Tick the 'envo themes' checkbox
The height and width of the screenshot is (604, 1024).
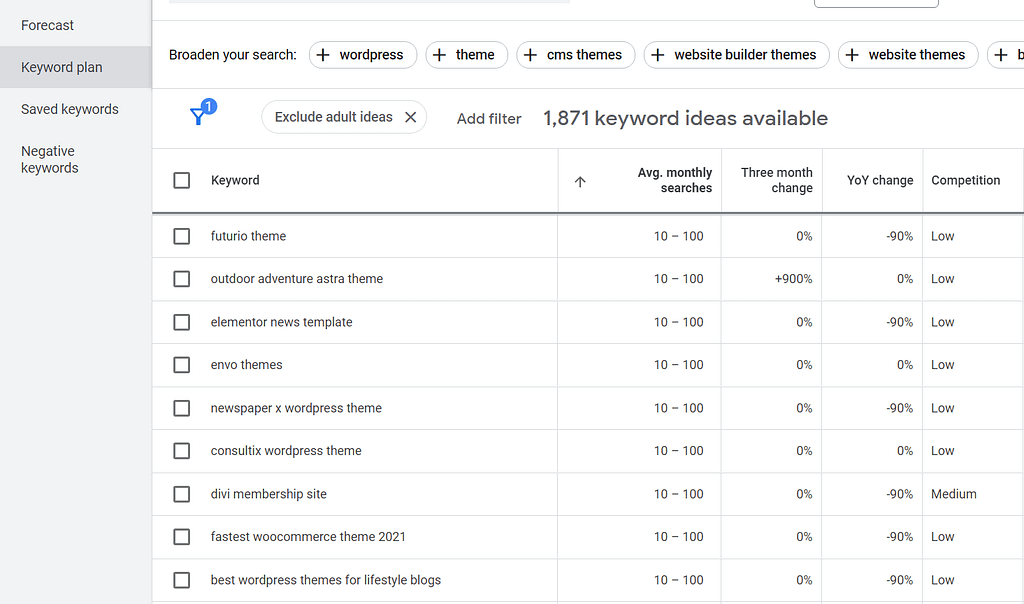tap(182, 365)
